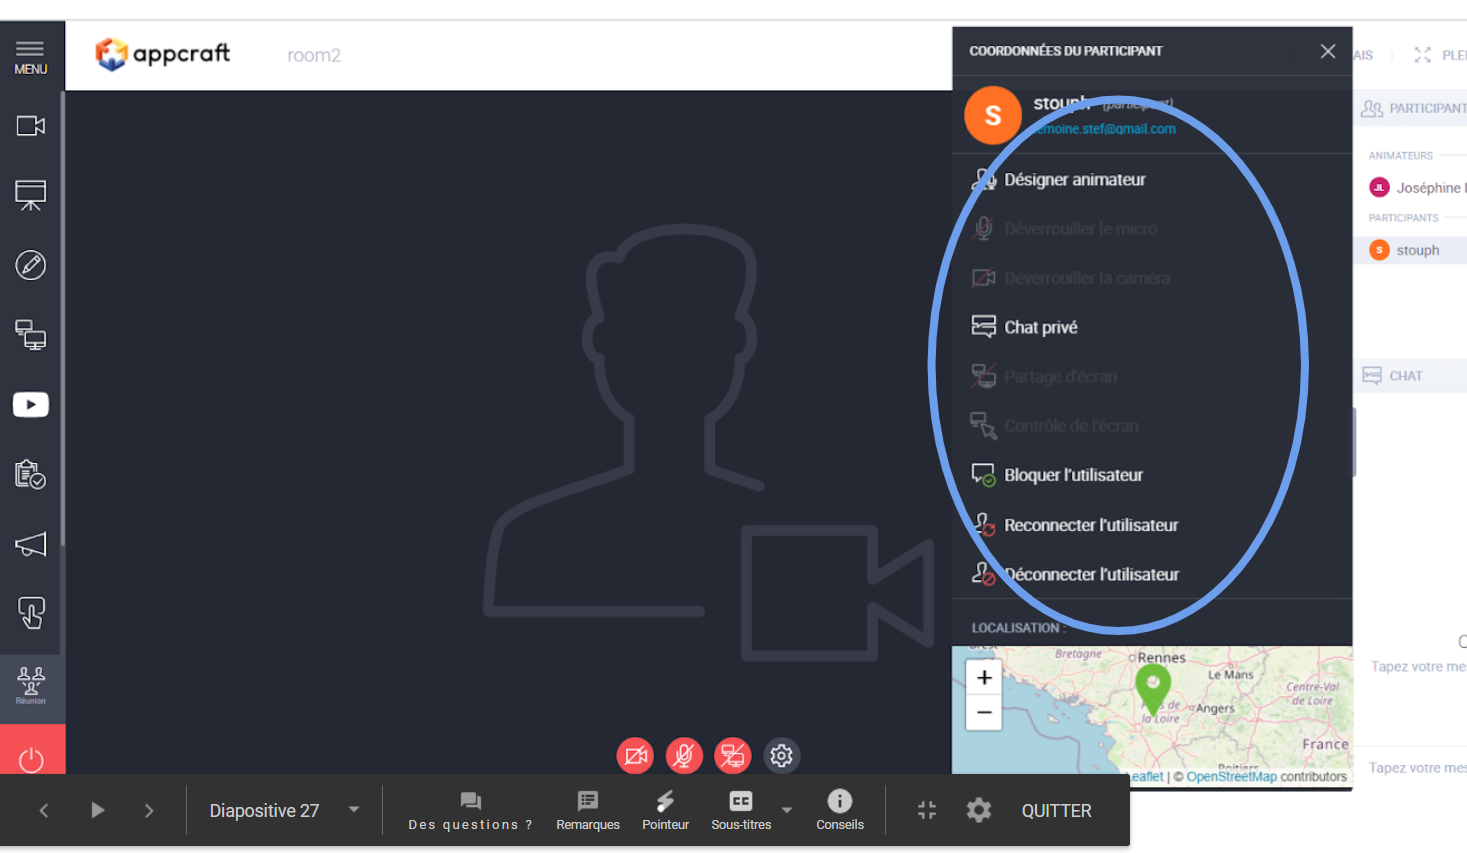Image resolution: width=1467 pixels, height=853 pixels.
Task: Select Chat privé menu option
Action: click(1040, 328)
